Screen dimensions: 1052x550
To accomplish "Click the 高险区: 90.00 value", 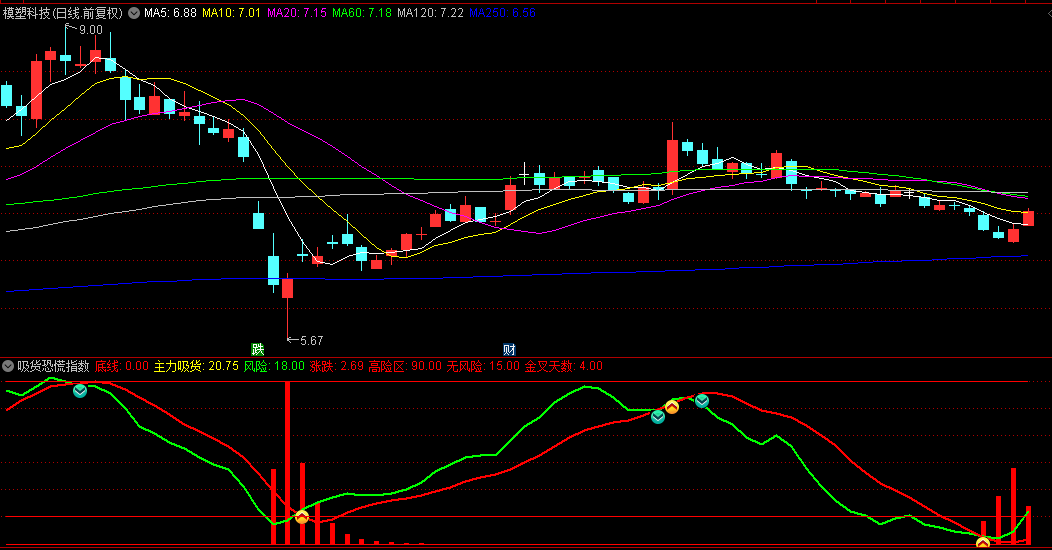I will (x=405, y=366).
